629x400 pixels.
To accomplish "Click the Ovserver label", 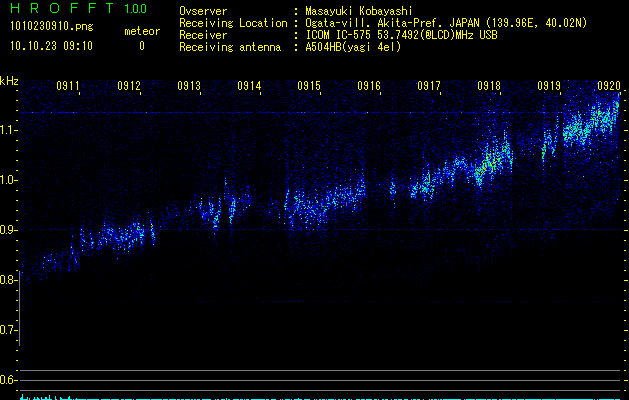I will [x=203, y=11].
